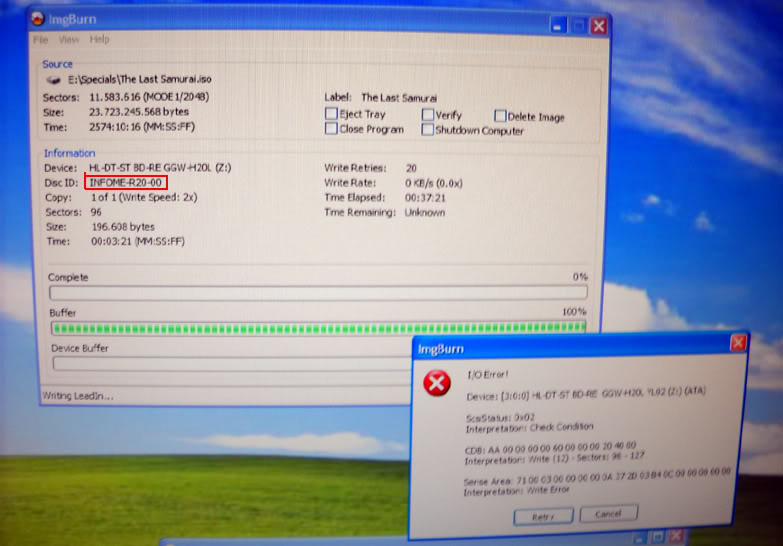Screen dimensions: 783x546
Task: Open the Help menu
Action: [x=99, y=39]
